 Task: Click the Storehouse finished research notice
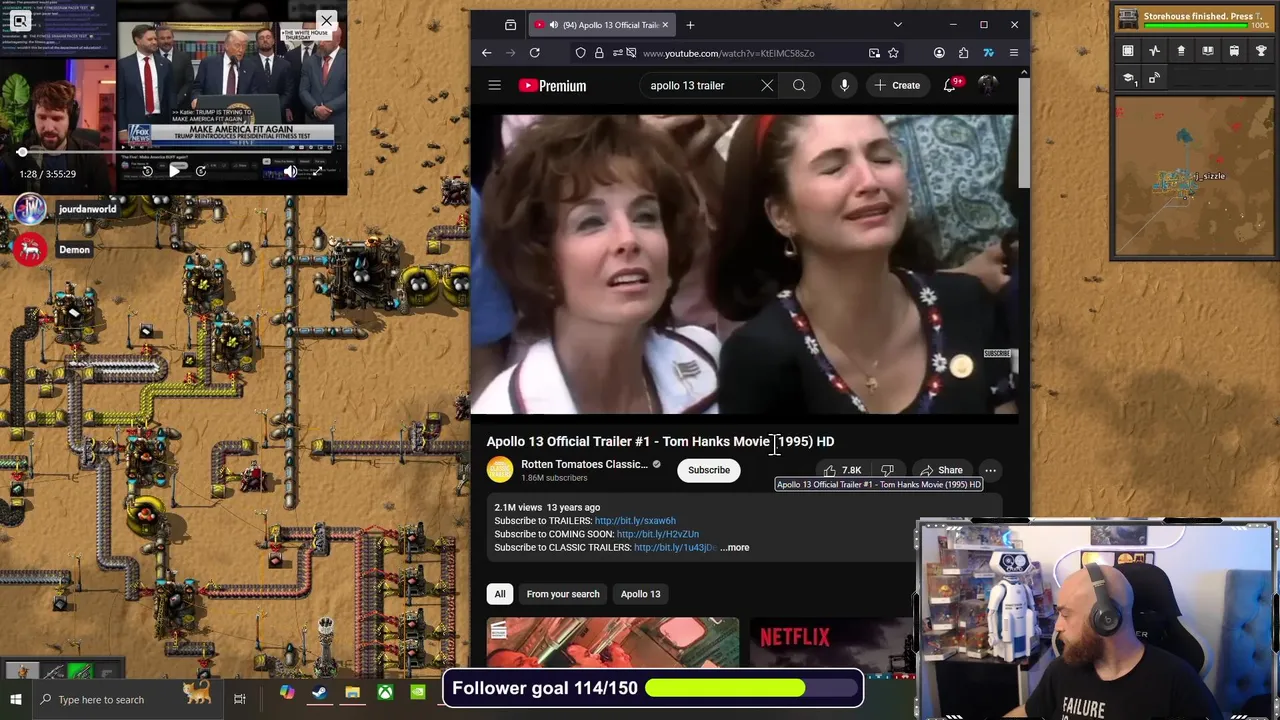pos(1194,17)
